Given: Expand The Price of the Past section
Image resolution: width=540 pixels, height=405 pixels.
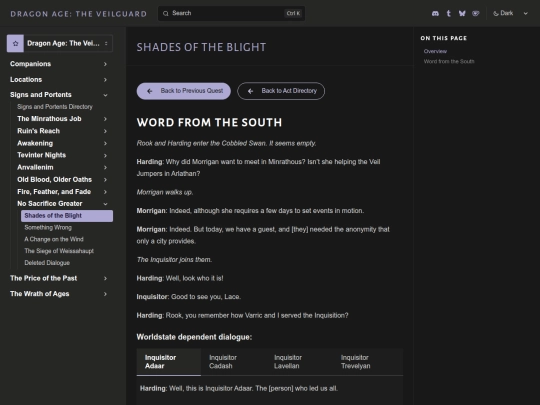Looking at the screenshot, I should tap(59, 278).
